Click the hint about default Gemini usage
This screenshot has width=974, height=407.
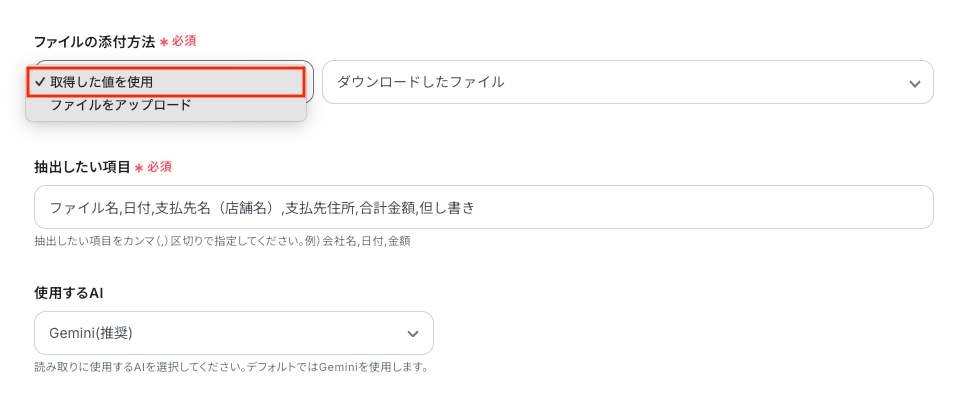click(x=230, y=367)
